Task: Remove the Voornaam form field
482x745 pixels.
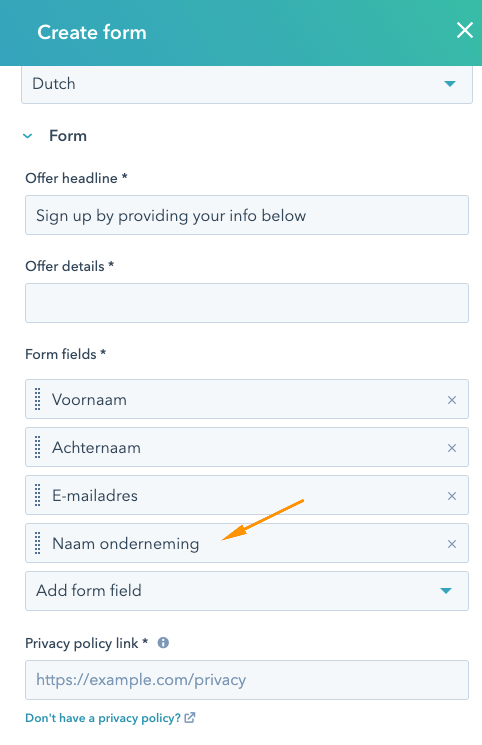Action: (452, 400)
